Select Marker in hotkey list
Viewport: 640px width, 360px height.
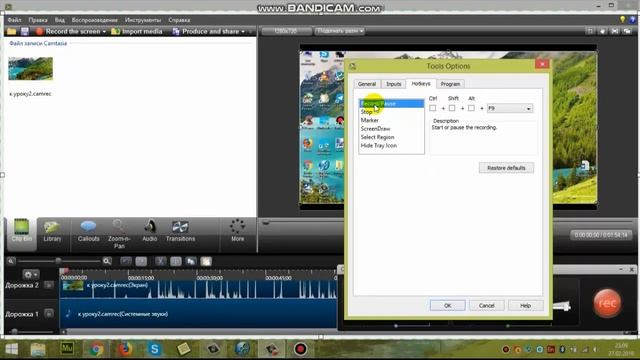(x=391, y=120)
